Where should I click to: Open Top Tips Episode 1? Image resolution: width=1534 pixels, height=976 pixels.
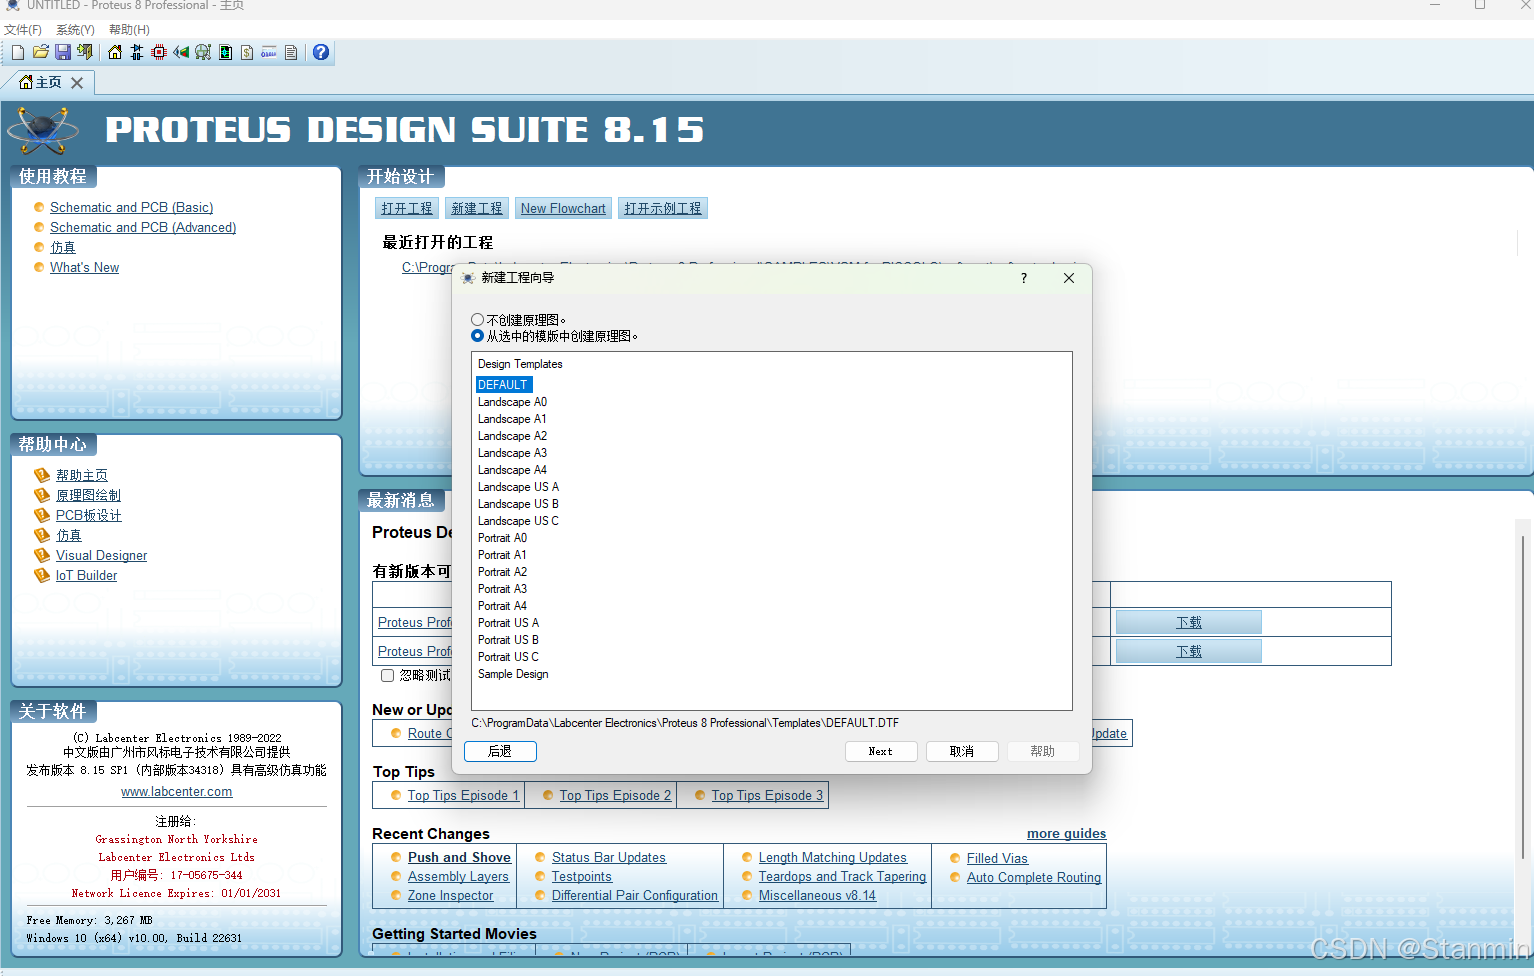[463, 795]
